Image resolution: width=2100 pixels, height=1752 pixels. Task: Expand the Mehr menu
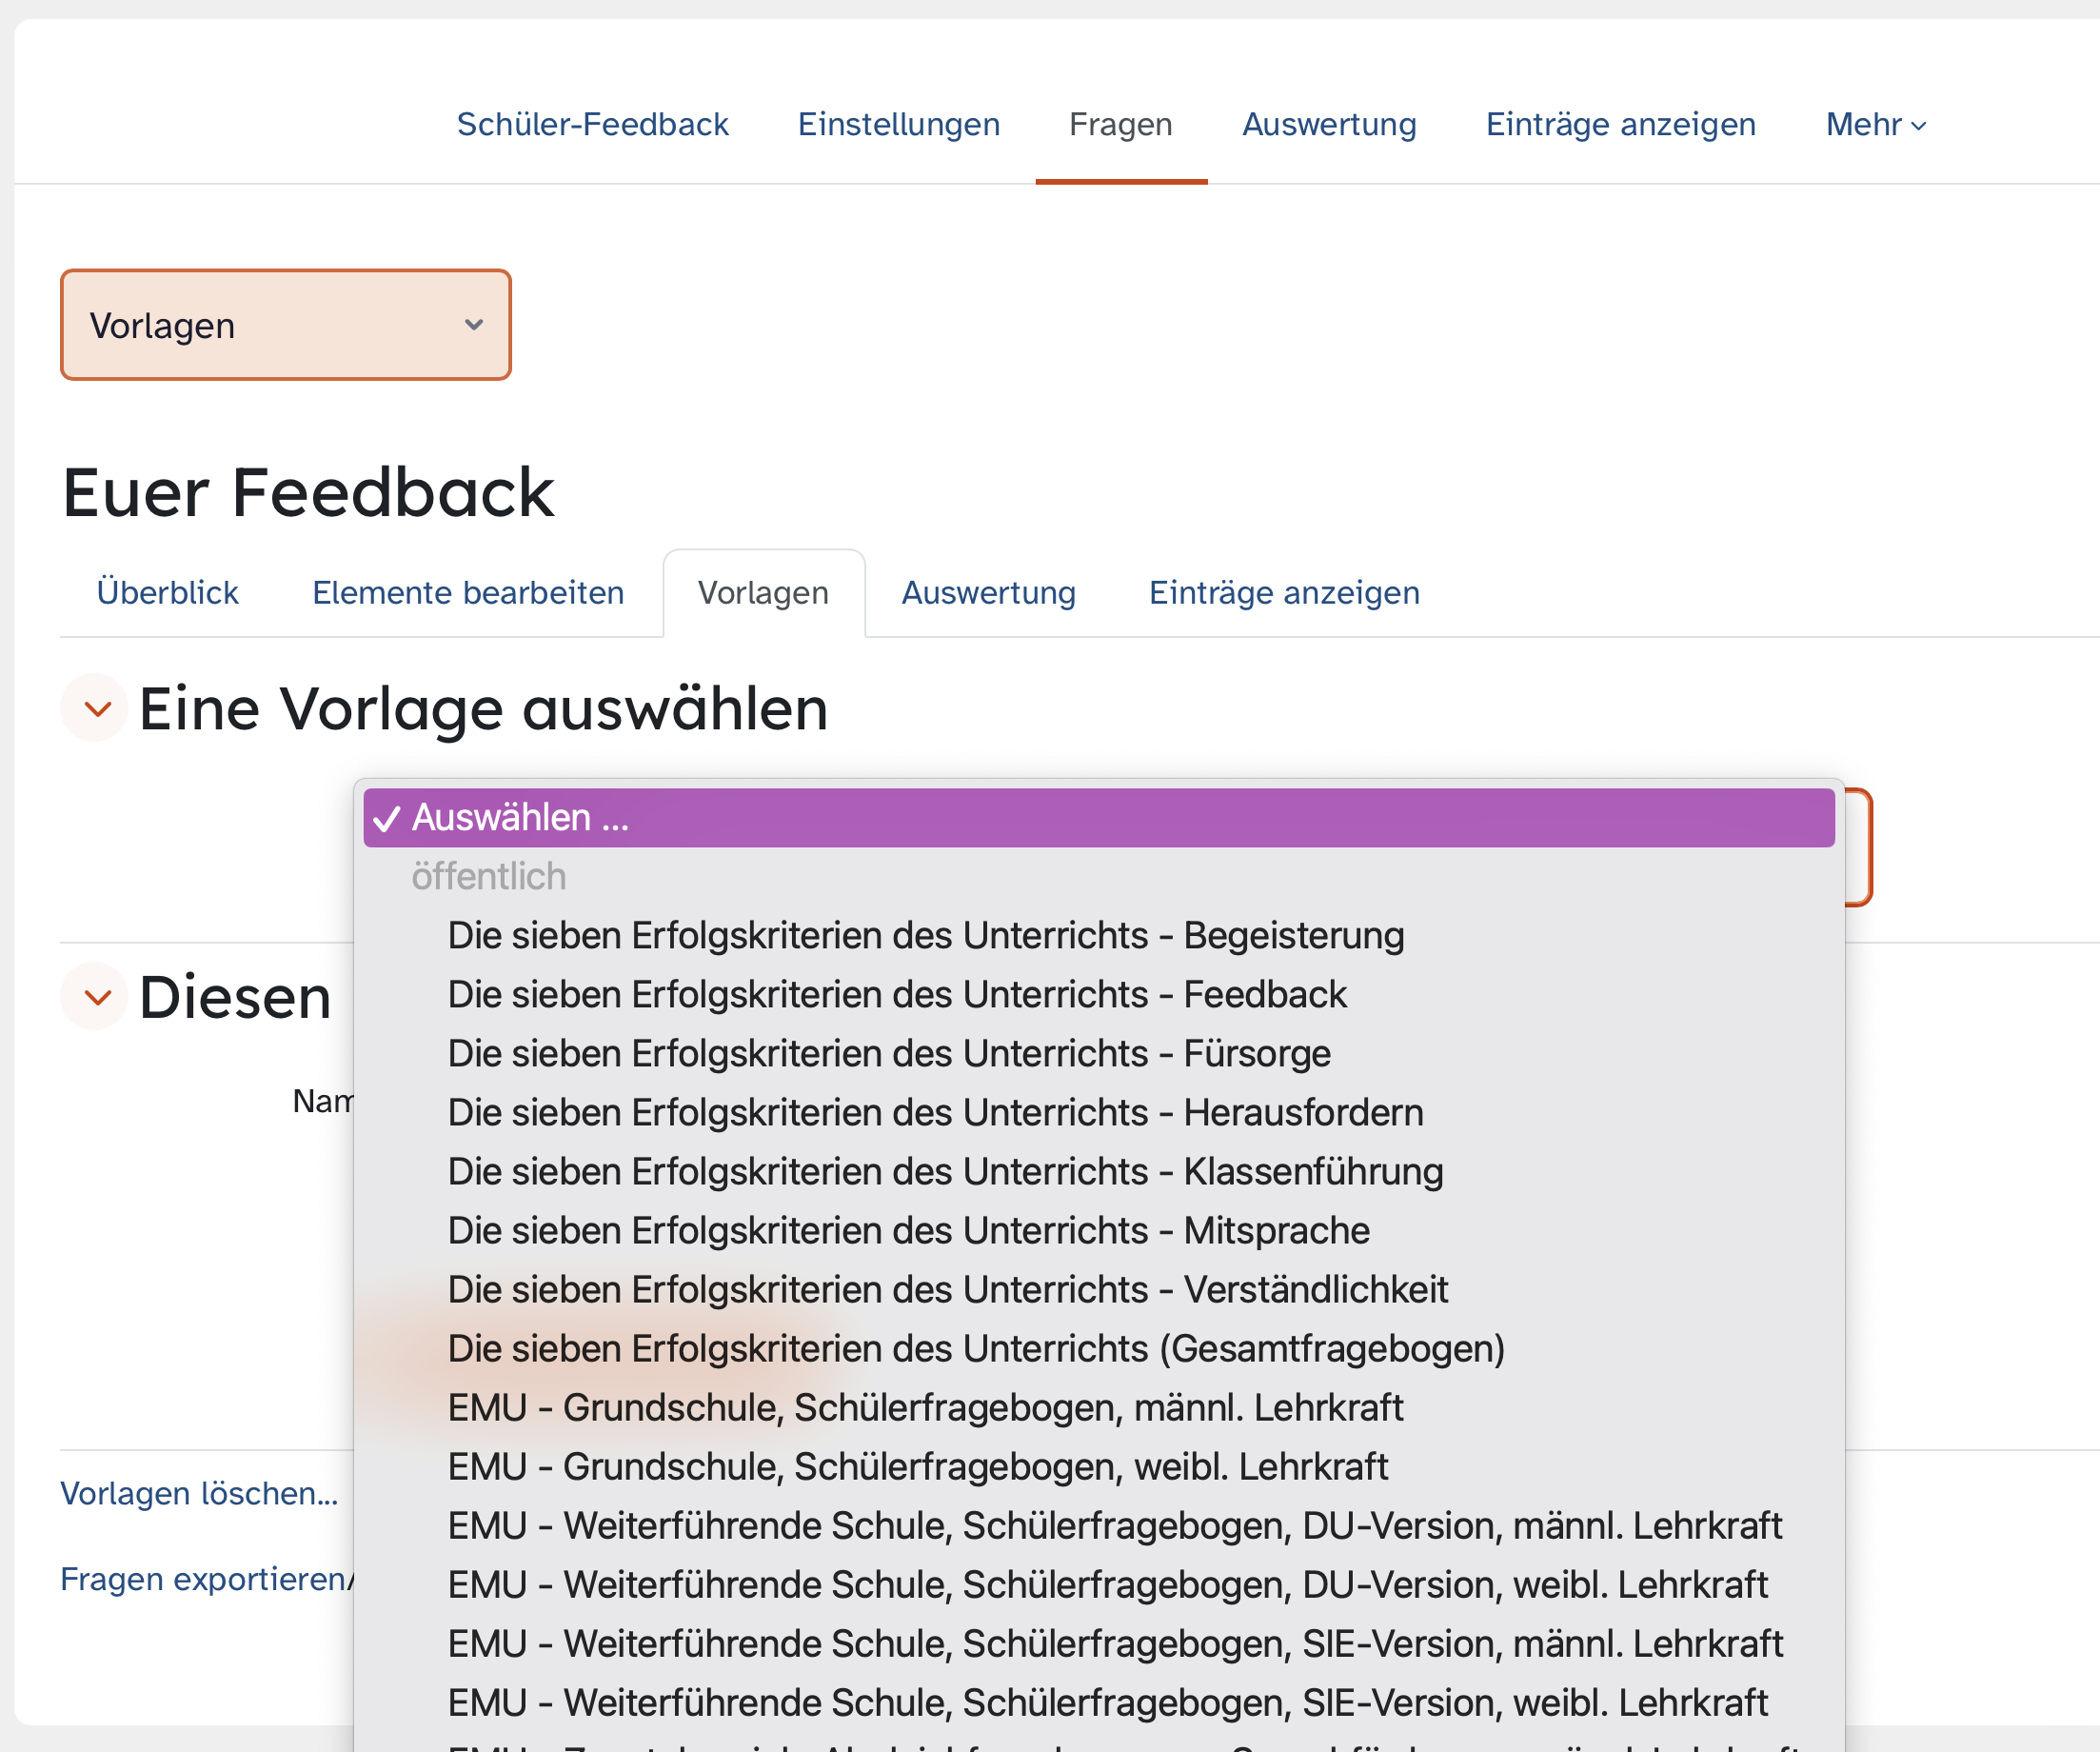pos(1875,124)
